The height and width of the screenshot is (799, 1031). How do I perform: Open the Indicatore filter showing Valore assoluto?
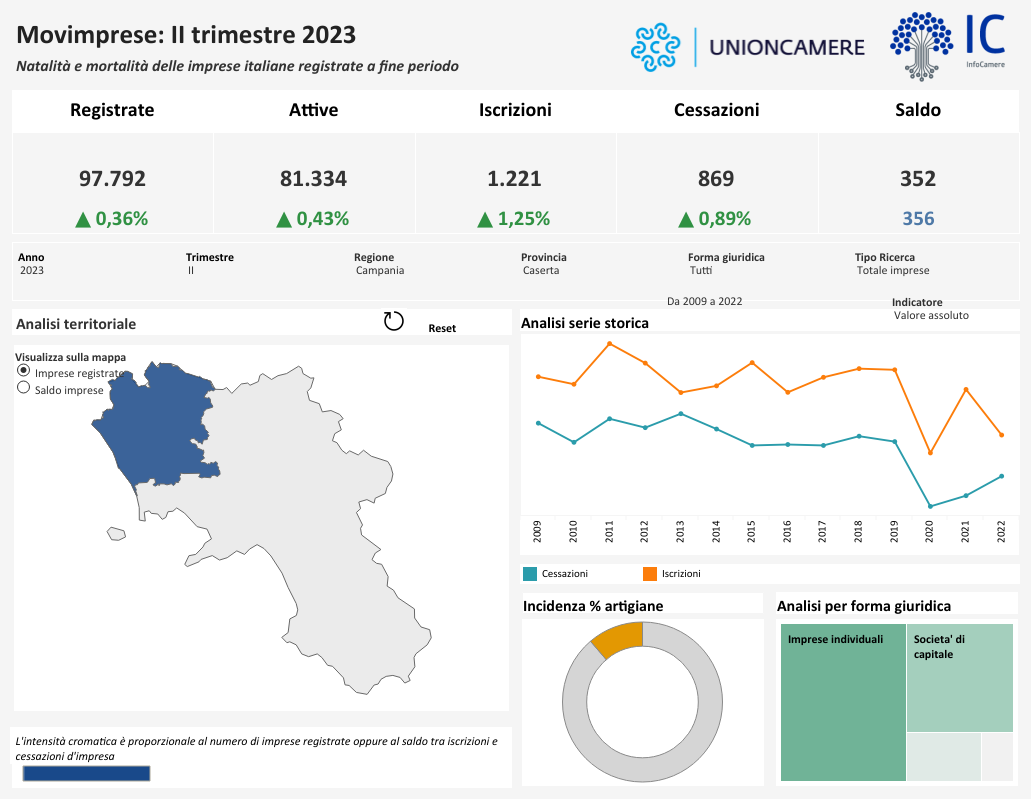[930, 315]
